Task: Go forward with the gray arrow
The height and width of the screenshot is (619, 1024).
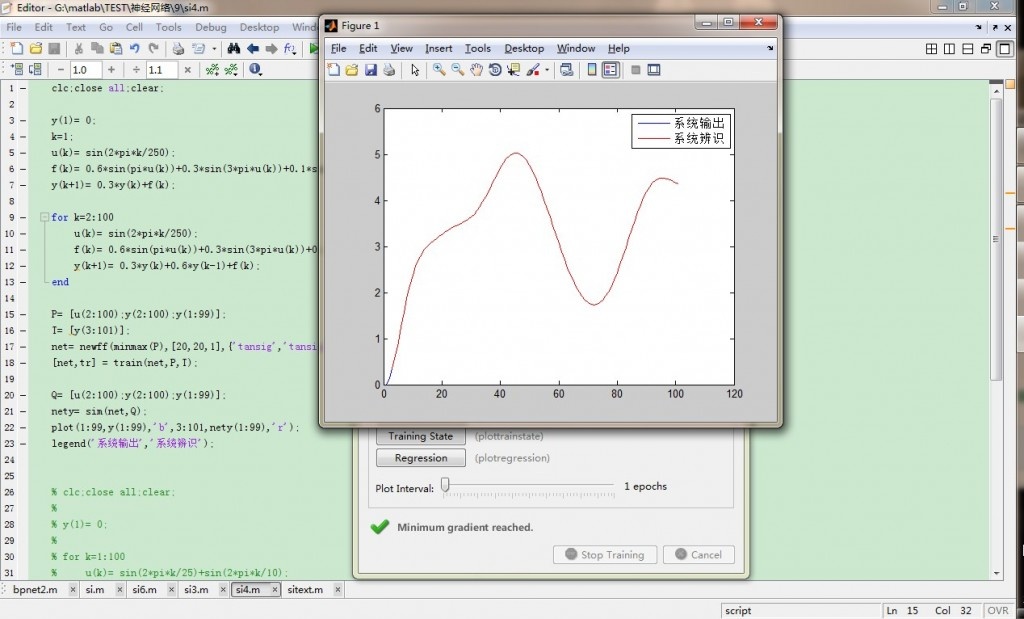Action: [x=271, y=48]
